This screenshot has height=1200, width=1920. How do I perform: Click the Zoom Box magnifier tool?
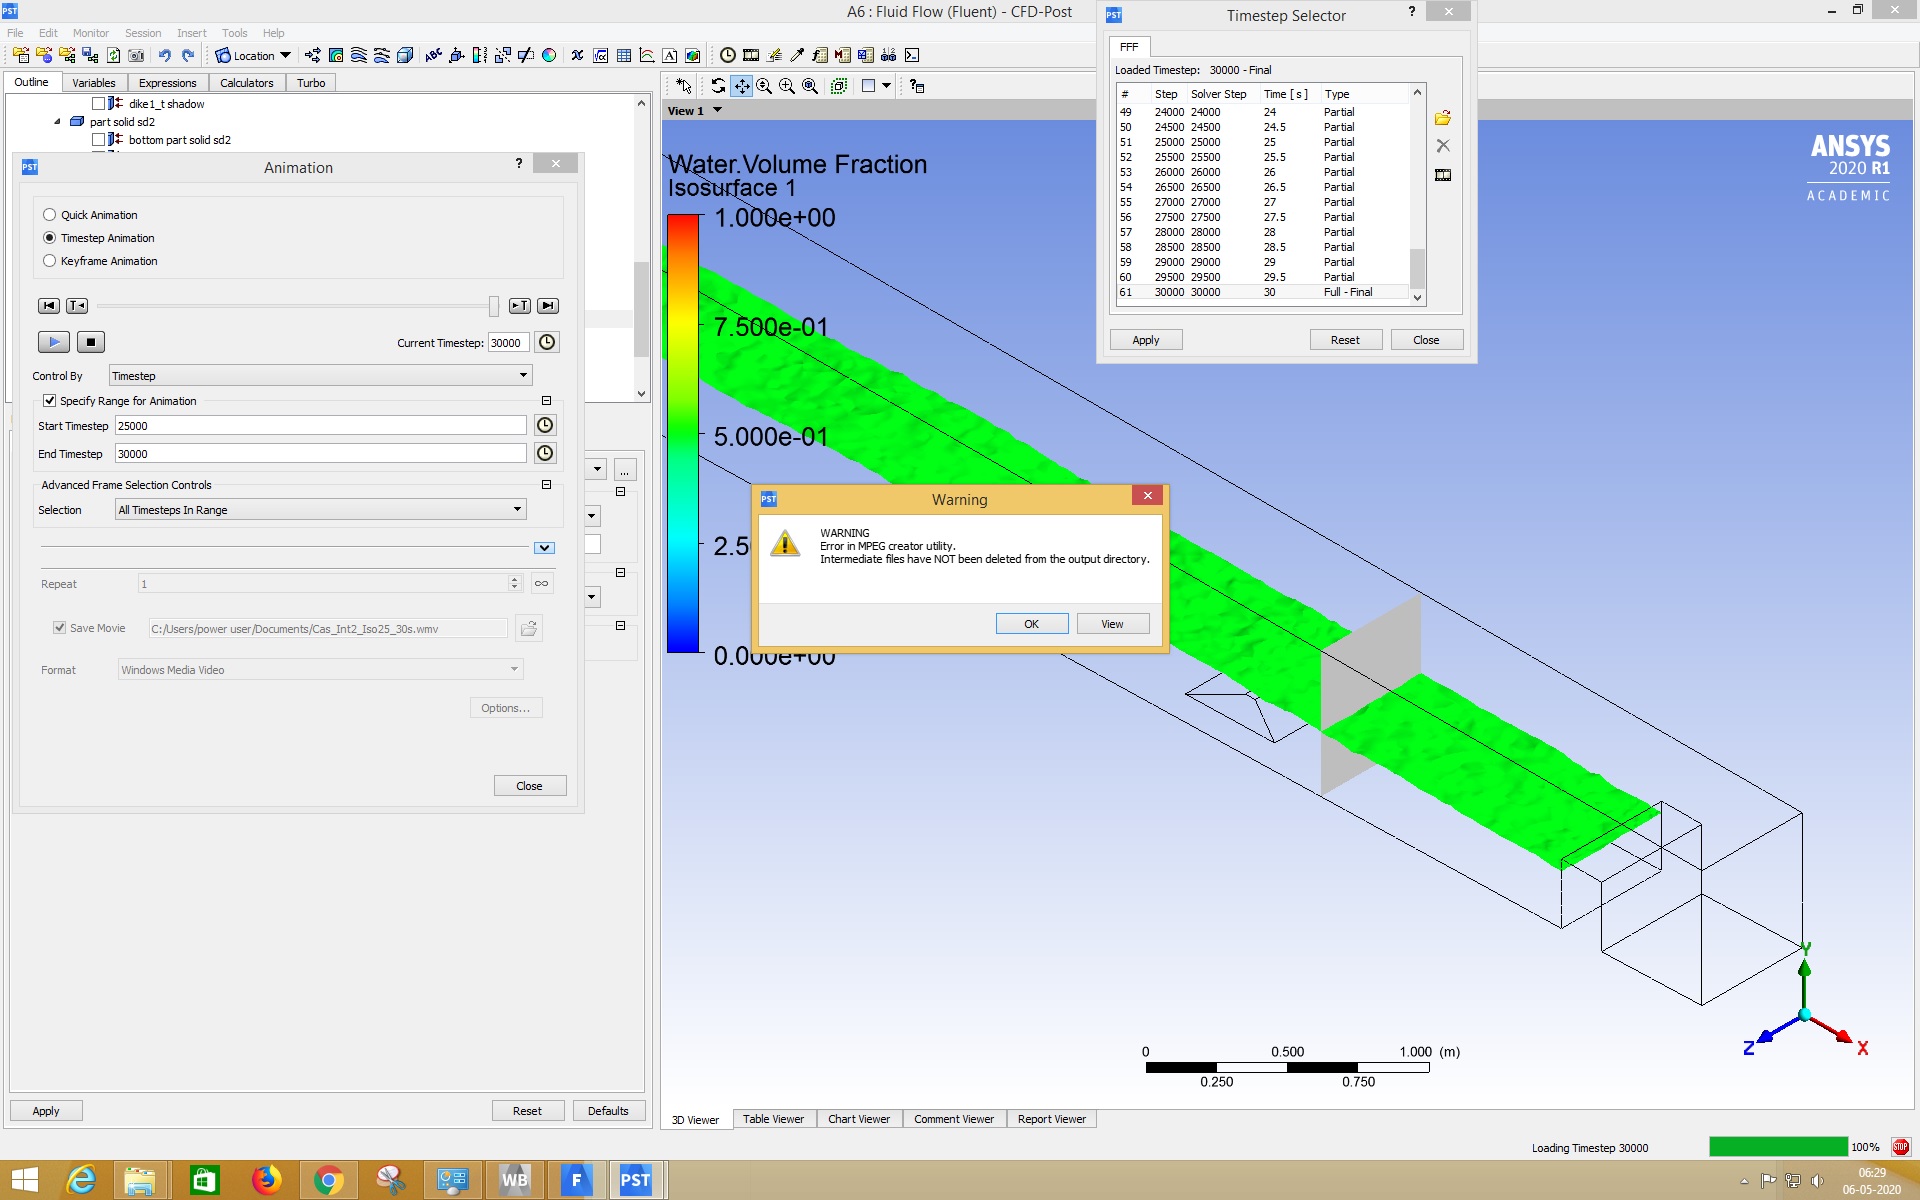pos(787,86)
